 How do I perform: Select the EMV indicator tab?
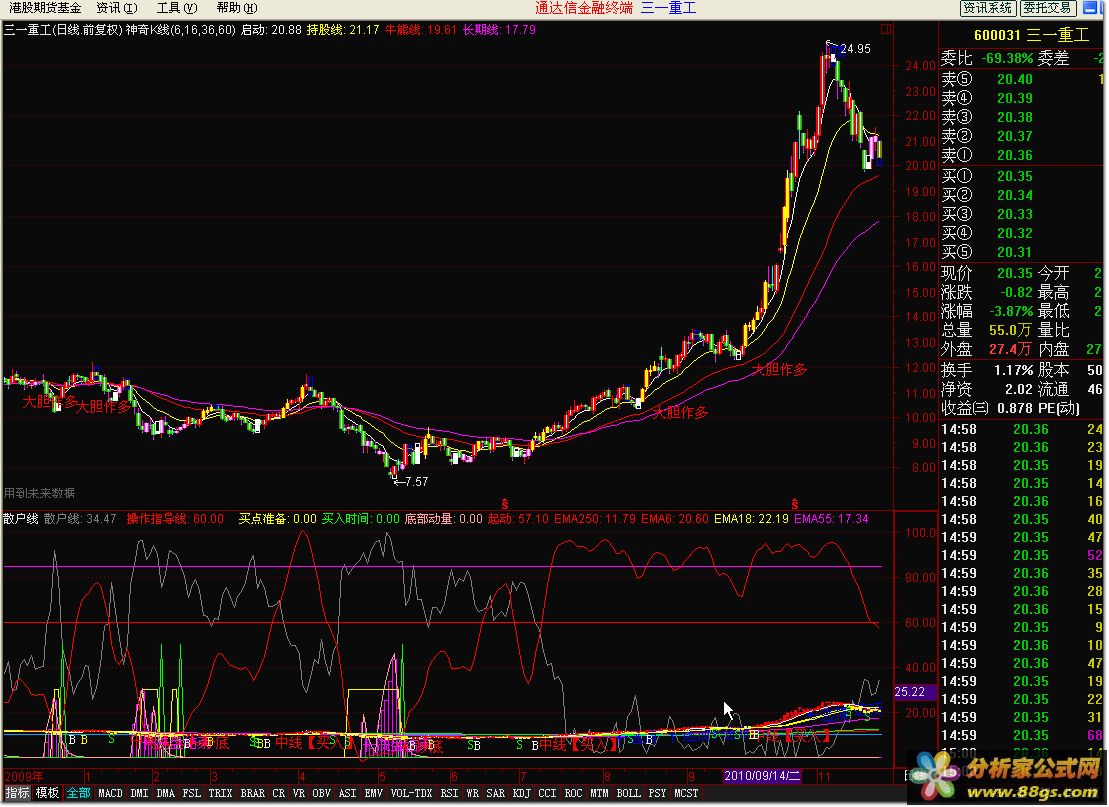click(x=373, y=794)
